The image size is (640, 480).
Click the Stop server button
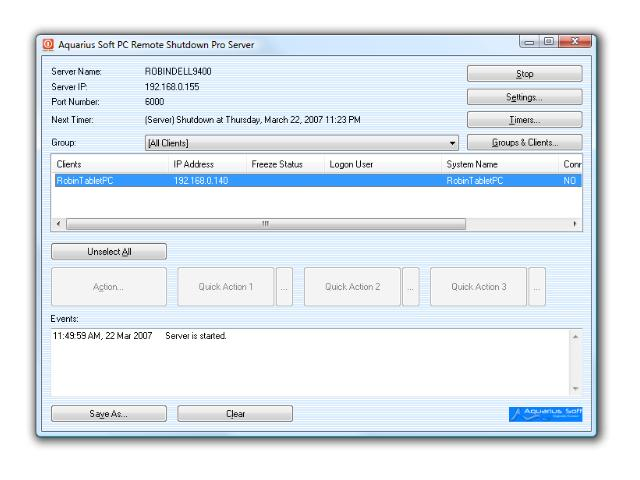(524, 74)
